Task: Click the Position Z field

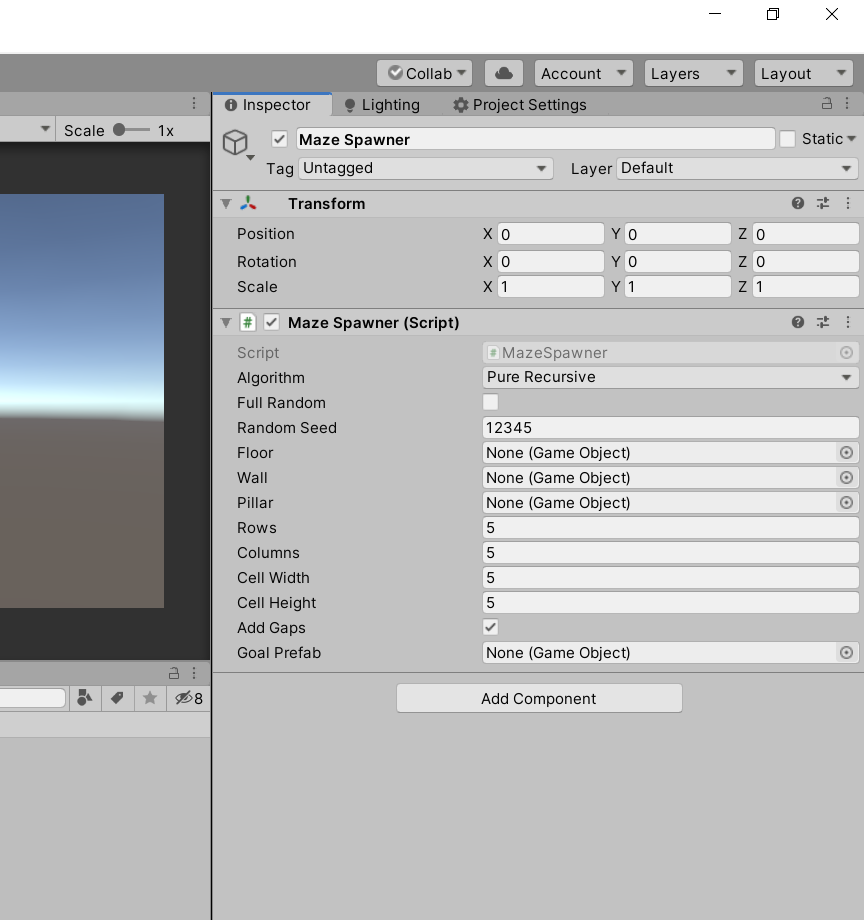Action: pyautogui.click(x=806, y=234)
